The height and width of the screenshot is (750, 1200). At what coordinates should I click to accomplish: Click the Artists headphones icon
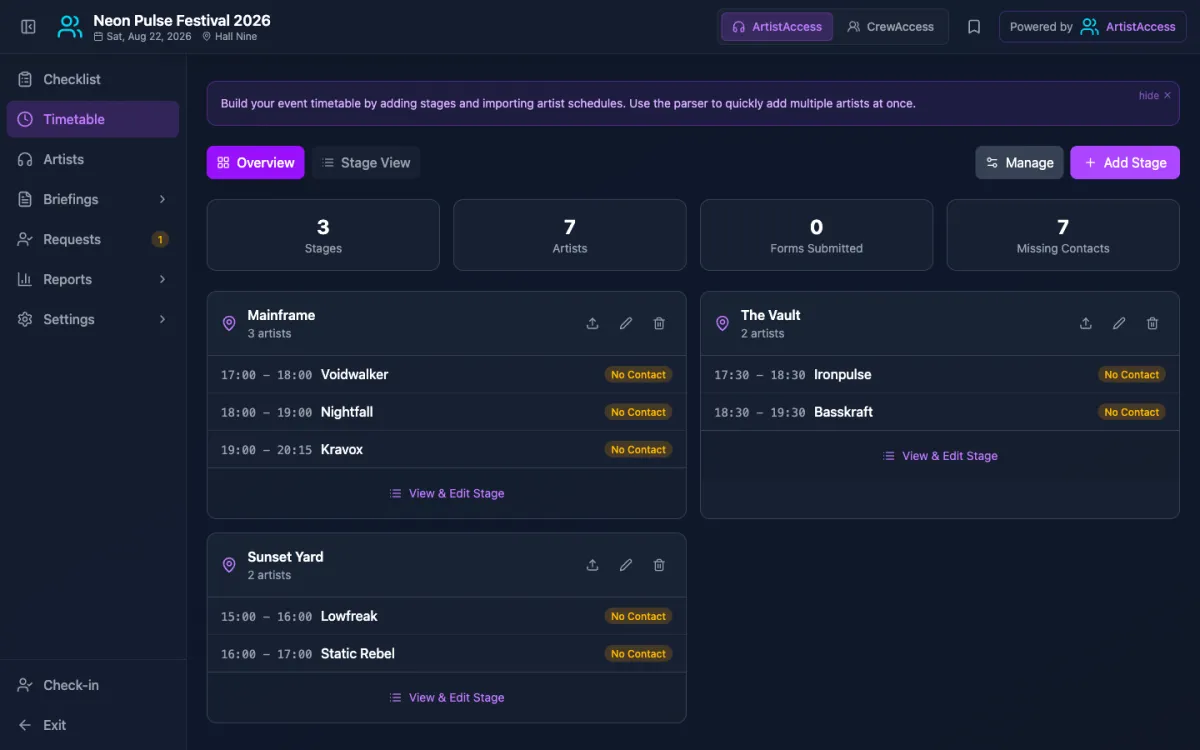tap(25, 159)
